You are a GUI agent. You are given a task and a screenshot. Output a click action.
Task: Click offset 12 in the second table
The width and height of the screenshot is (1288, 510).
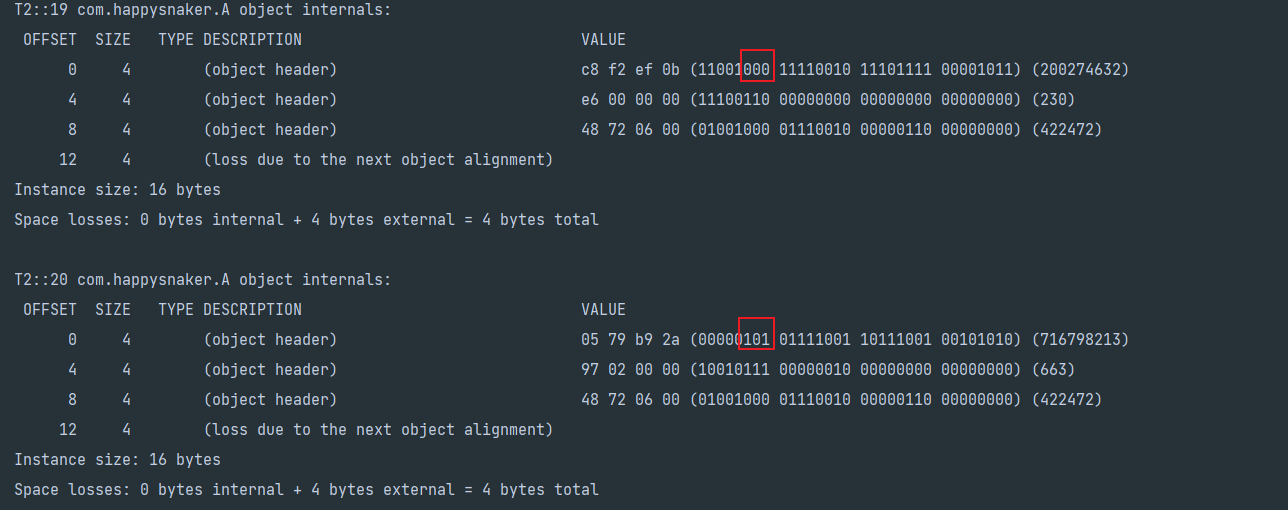click(68, 430)
